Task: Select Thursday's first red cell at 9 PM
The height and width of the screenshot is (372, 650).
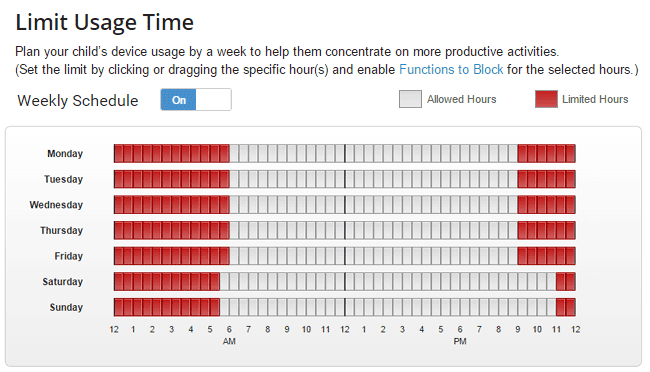Action: pyautogui.click(x=523, y=230)
